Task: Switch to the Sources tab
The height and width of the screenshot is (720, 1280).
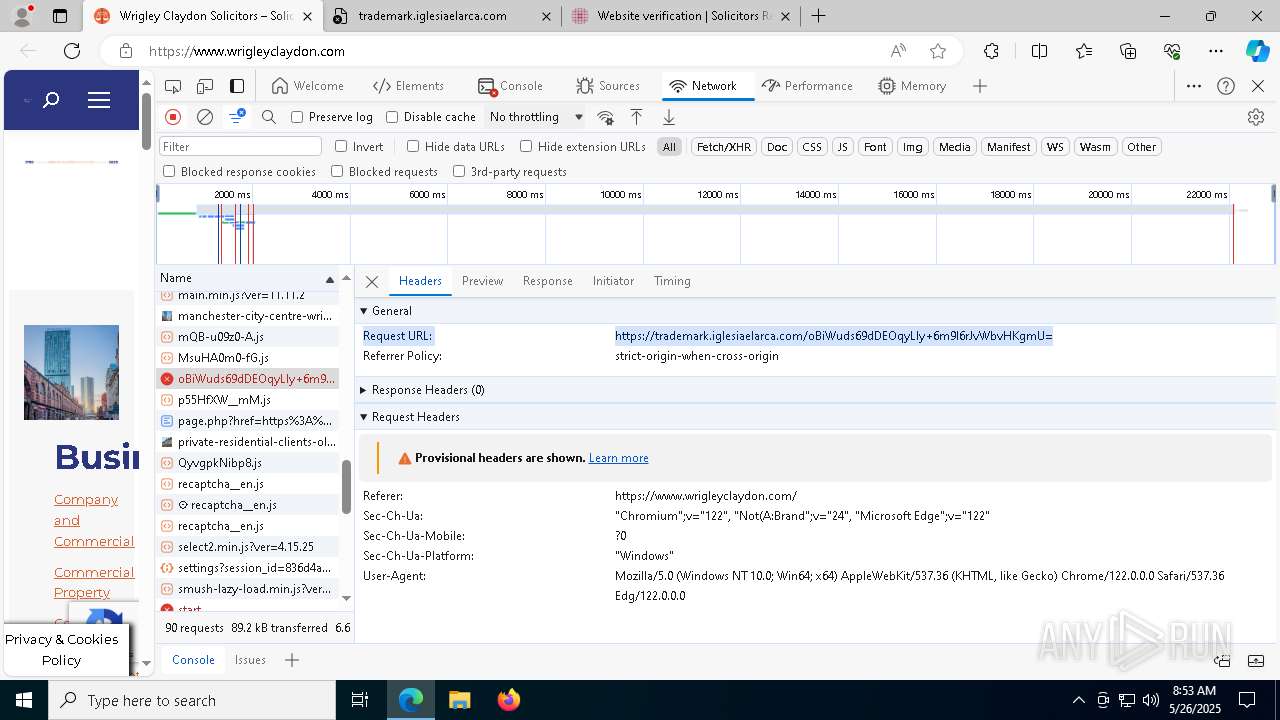Action: [608, 86]
